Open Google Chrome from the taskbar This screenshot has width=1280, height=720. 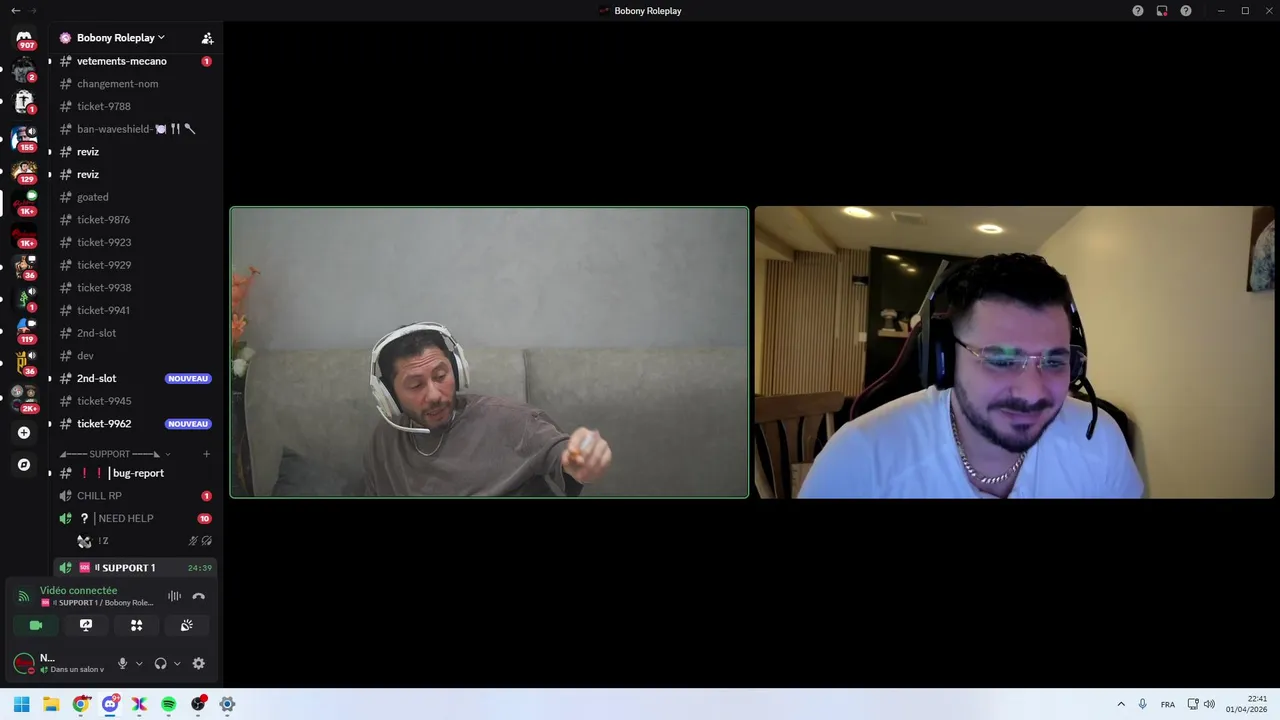coord(81,704)
